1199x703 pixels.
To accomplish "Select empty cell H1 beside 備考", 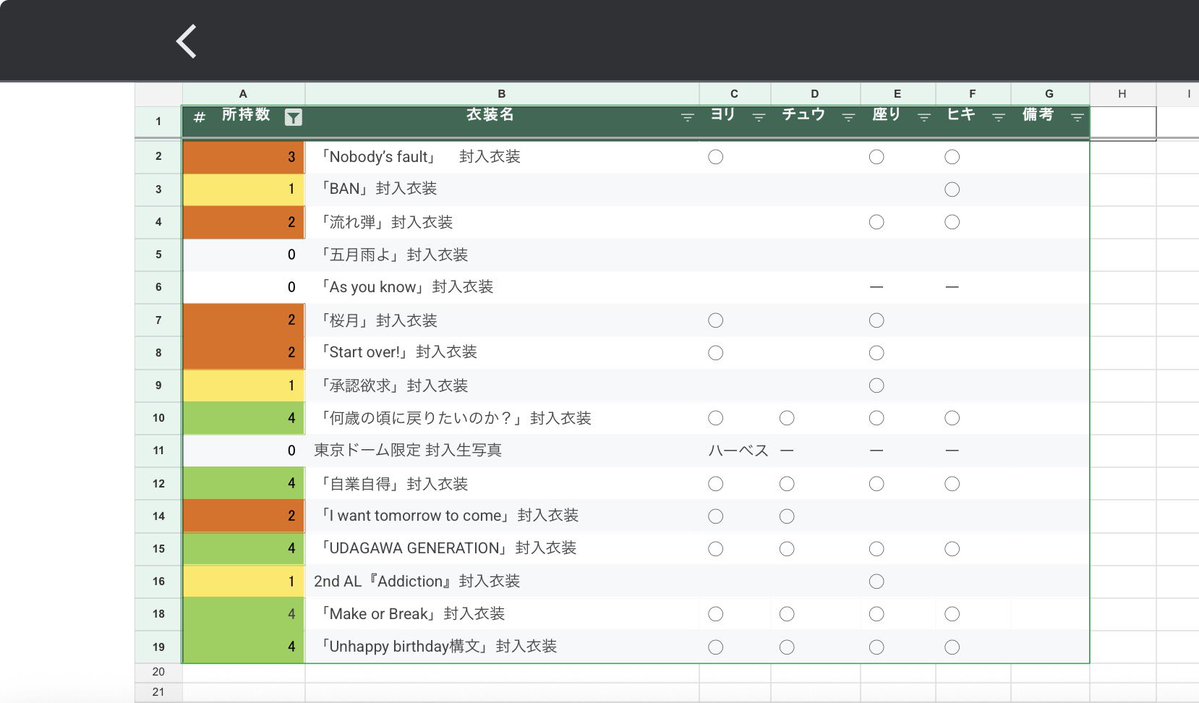I will (1123, 122).
